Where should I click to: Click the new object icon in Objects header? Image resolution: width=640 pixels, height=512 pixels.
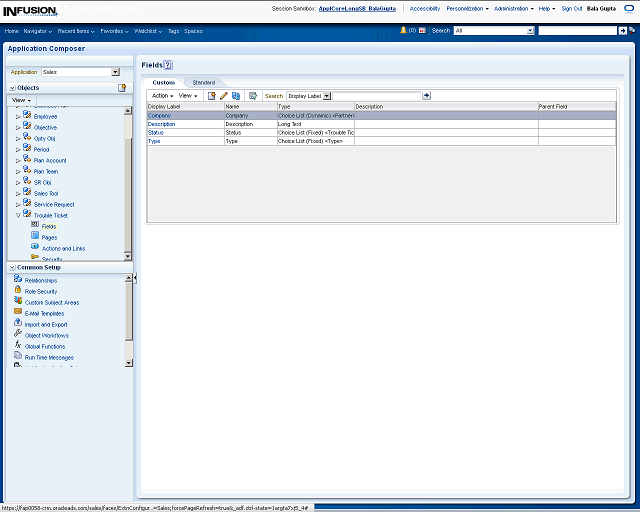tap(122, 88)
